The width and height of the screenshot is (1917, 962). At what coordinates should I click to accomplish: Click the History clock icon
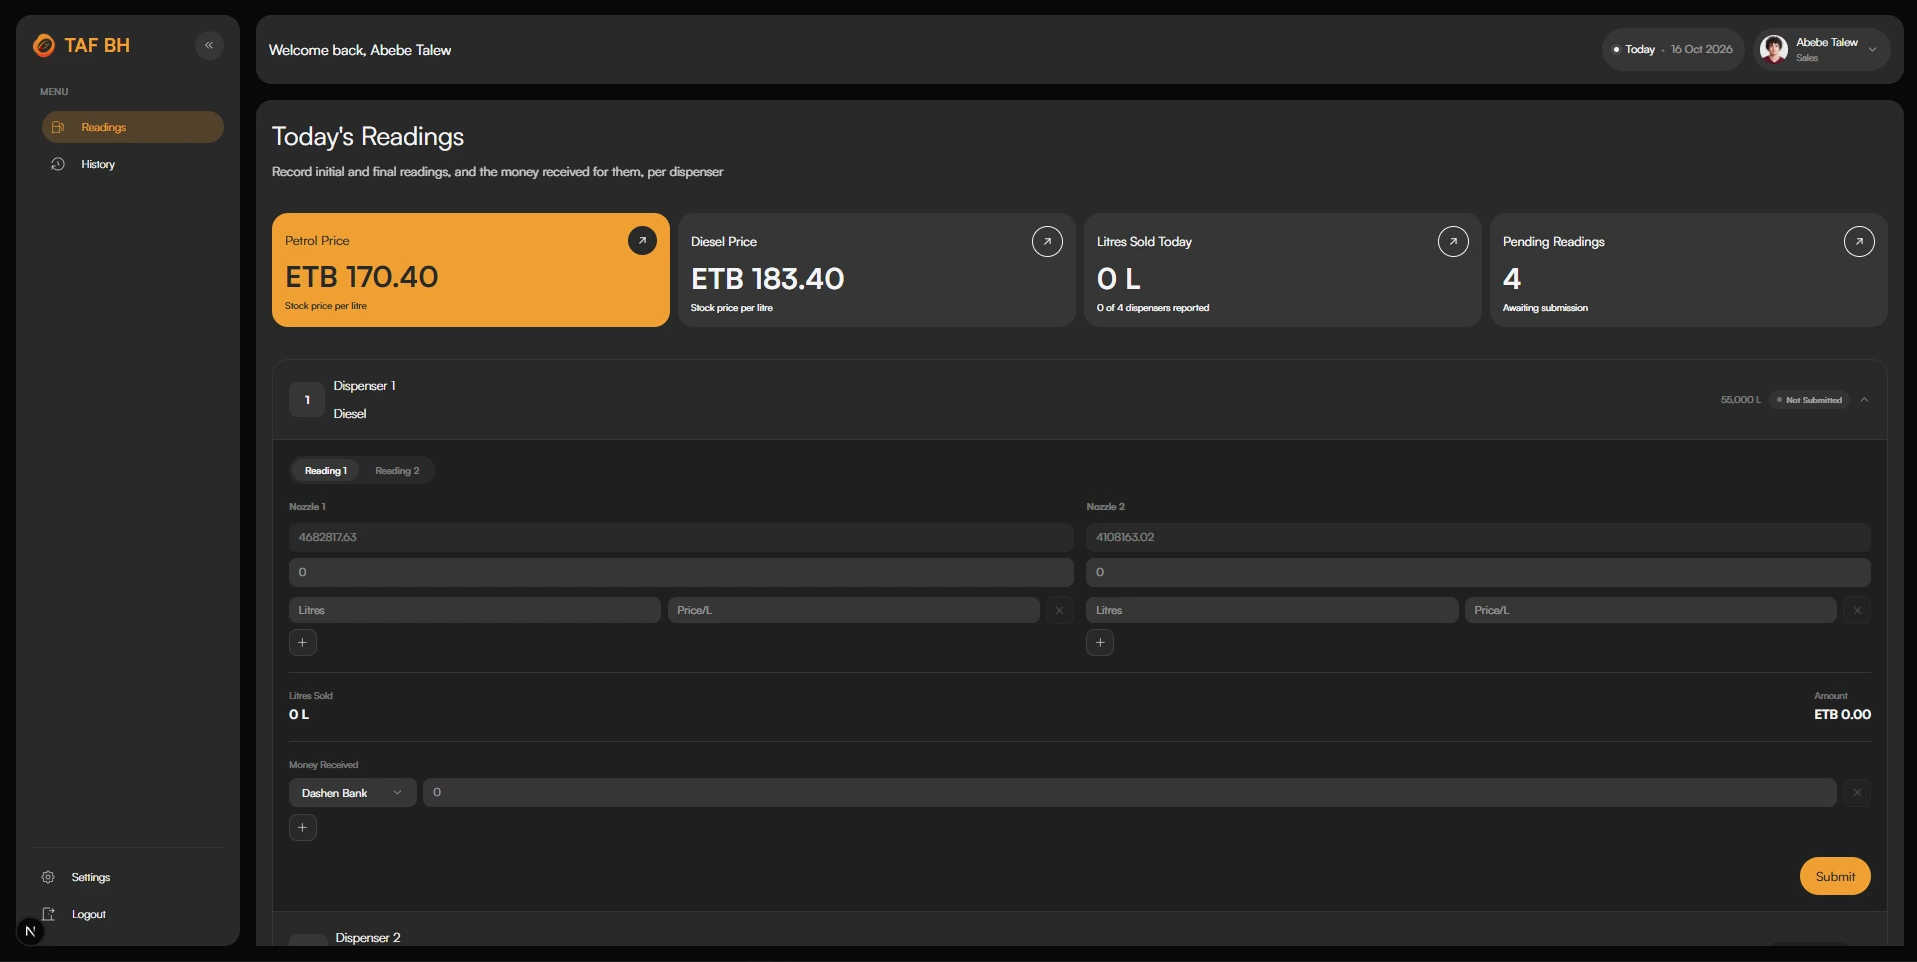[x=58, y=164]
